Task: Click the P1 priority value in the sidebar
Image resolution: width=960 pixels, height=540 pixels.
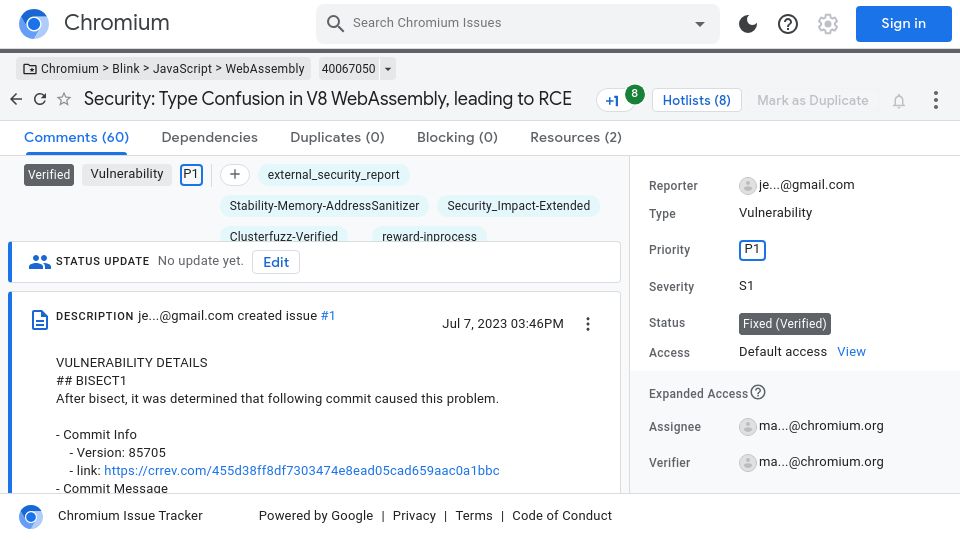Action: (x=752, y=250)
